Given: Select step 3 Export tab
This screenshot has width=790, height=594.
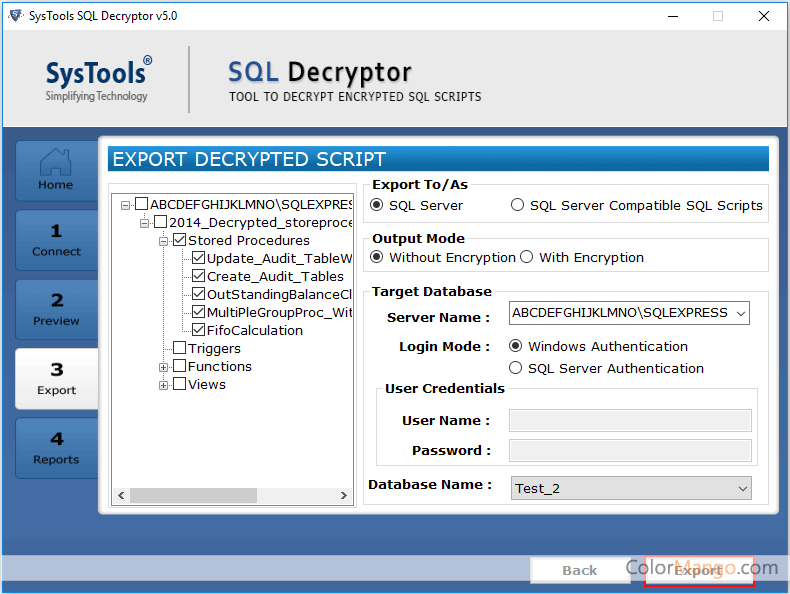Looking at the screenshot, I should coord(56,379).
